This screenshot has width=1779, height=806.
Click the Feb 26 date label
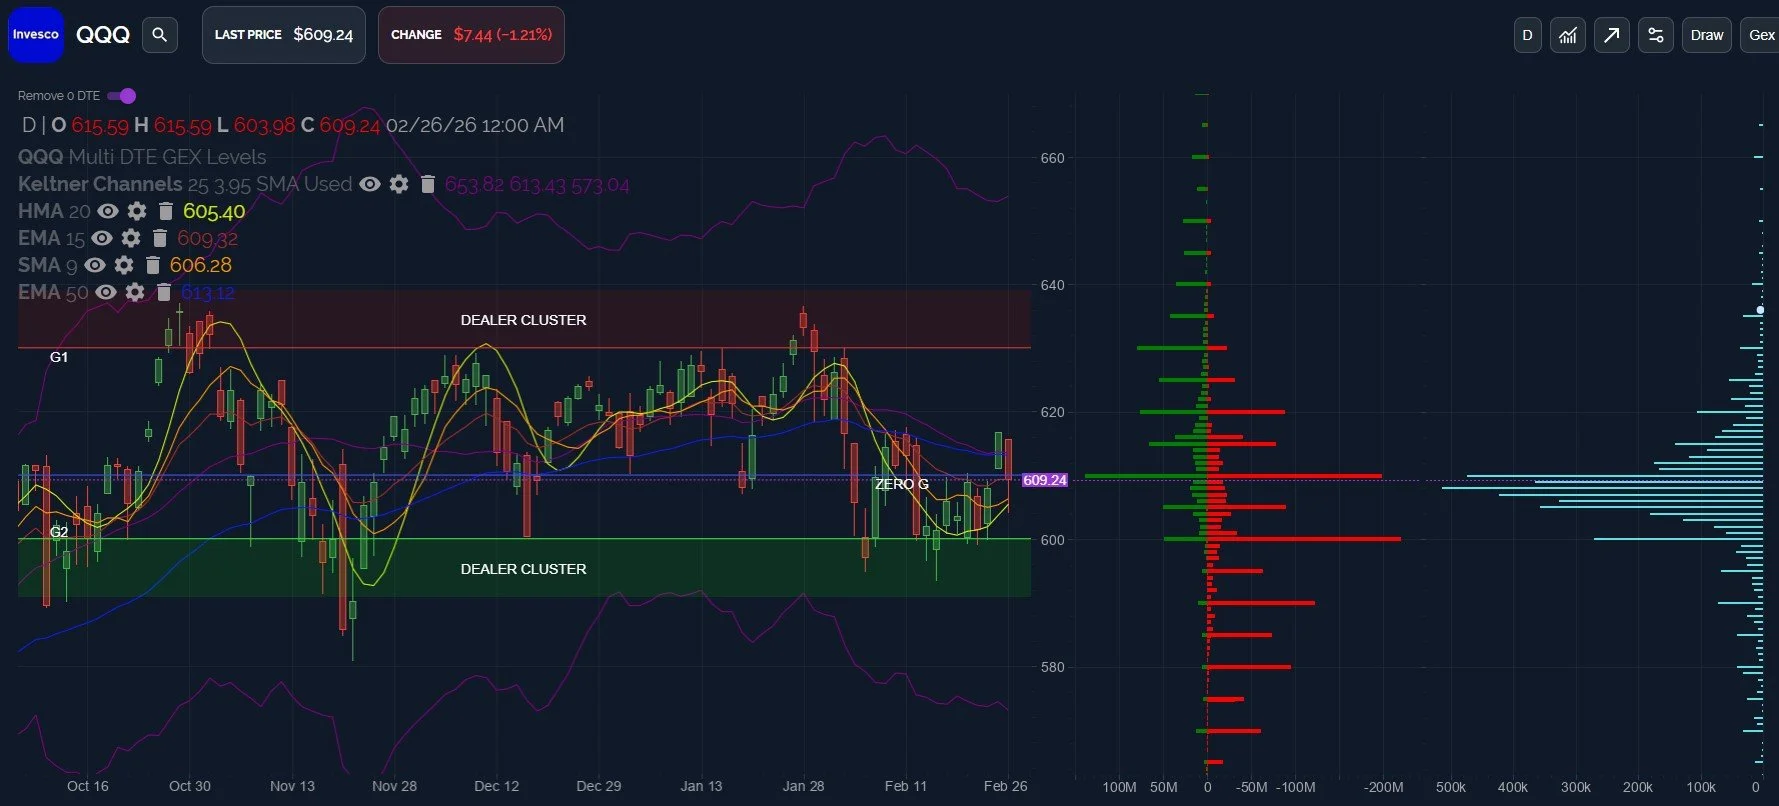pos(1005,786)
